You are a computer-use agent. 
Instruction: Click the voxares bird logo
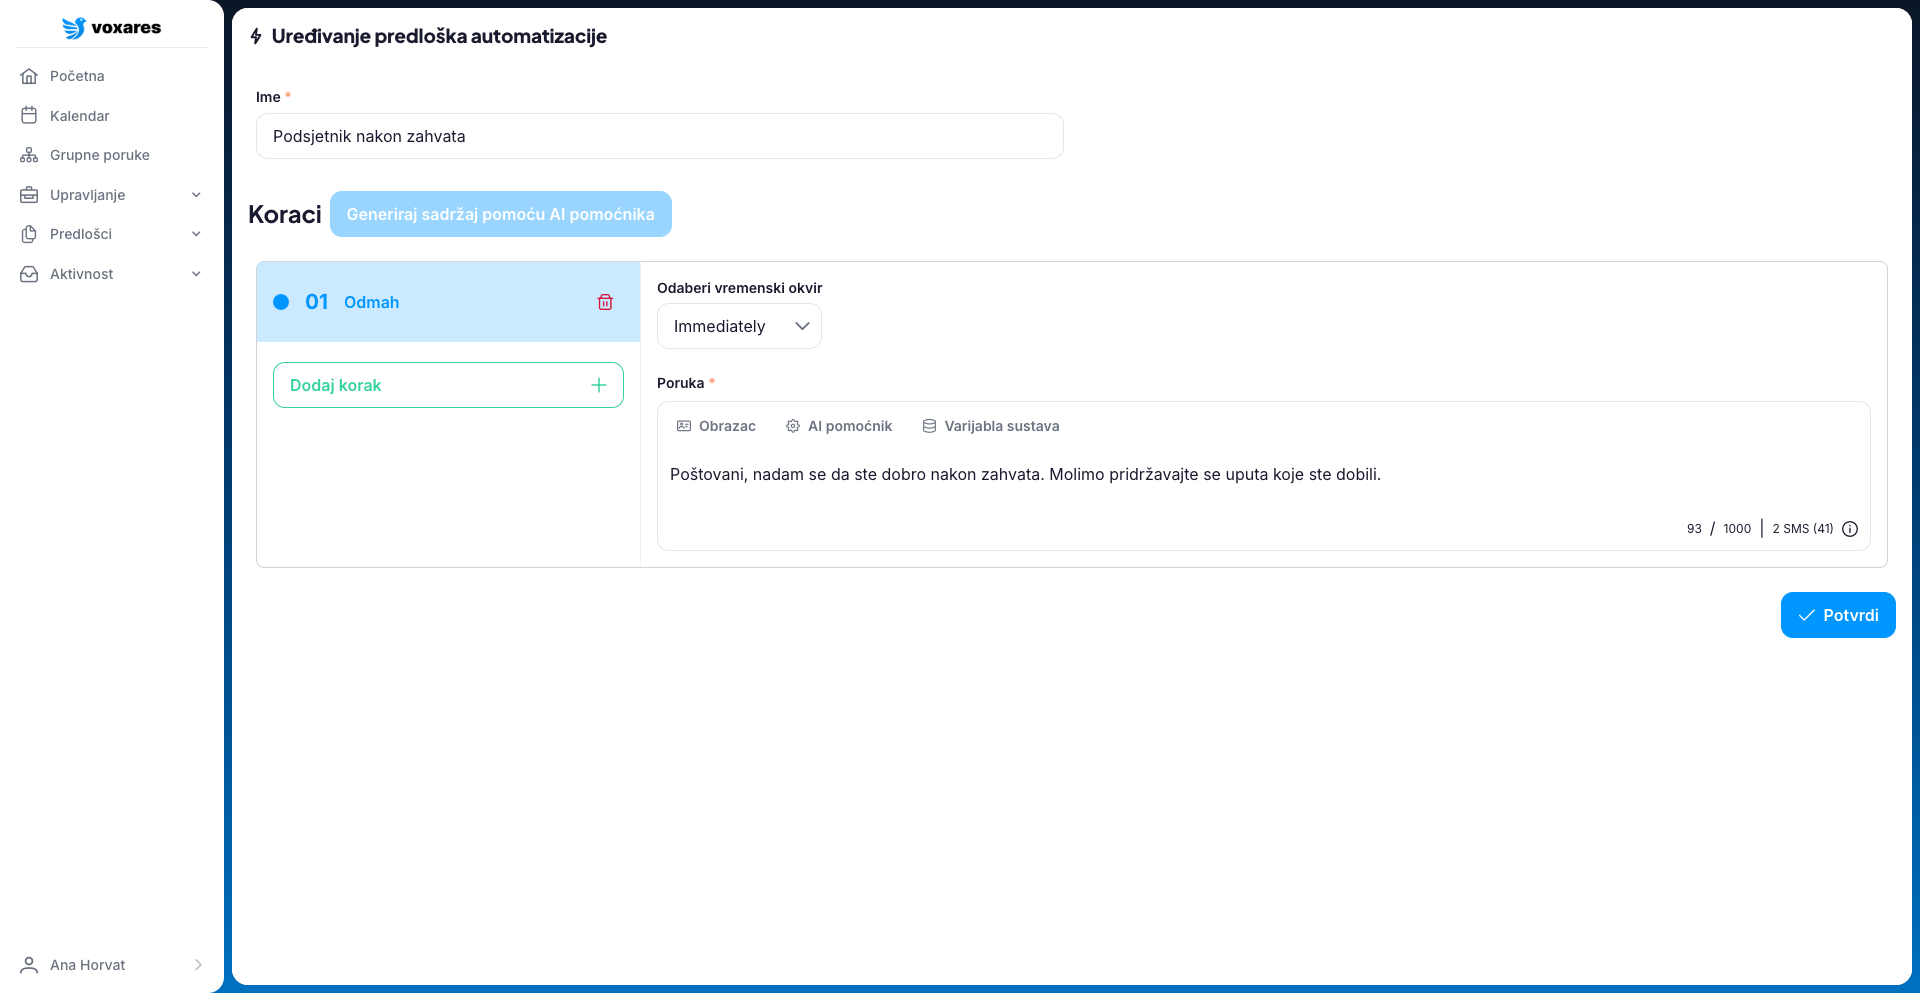tap(74, 28)
